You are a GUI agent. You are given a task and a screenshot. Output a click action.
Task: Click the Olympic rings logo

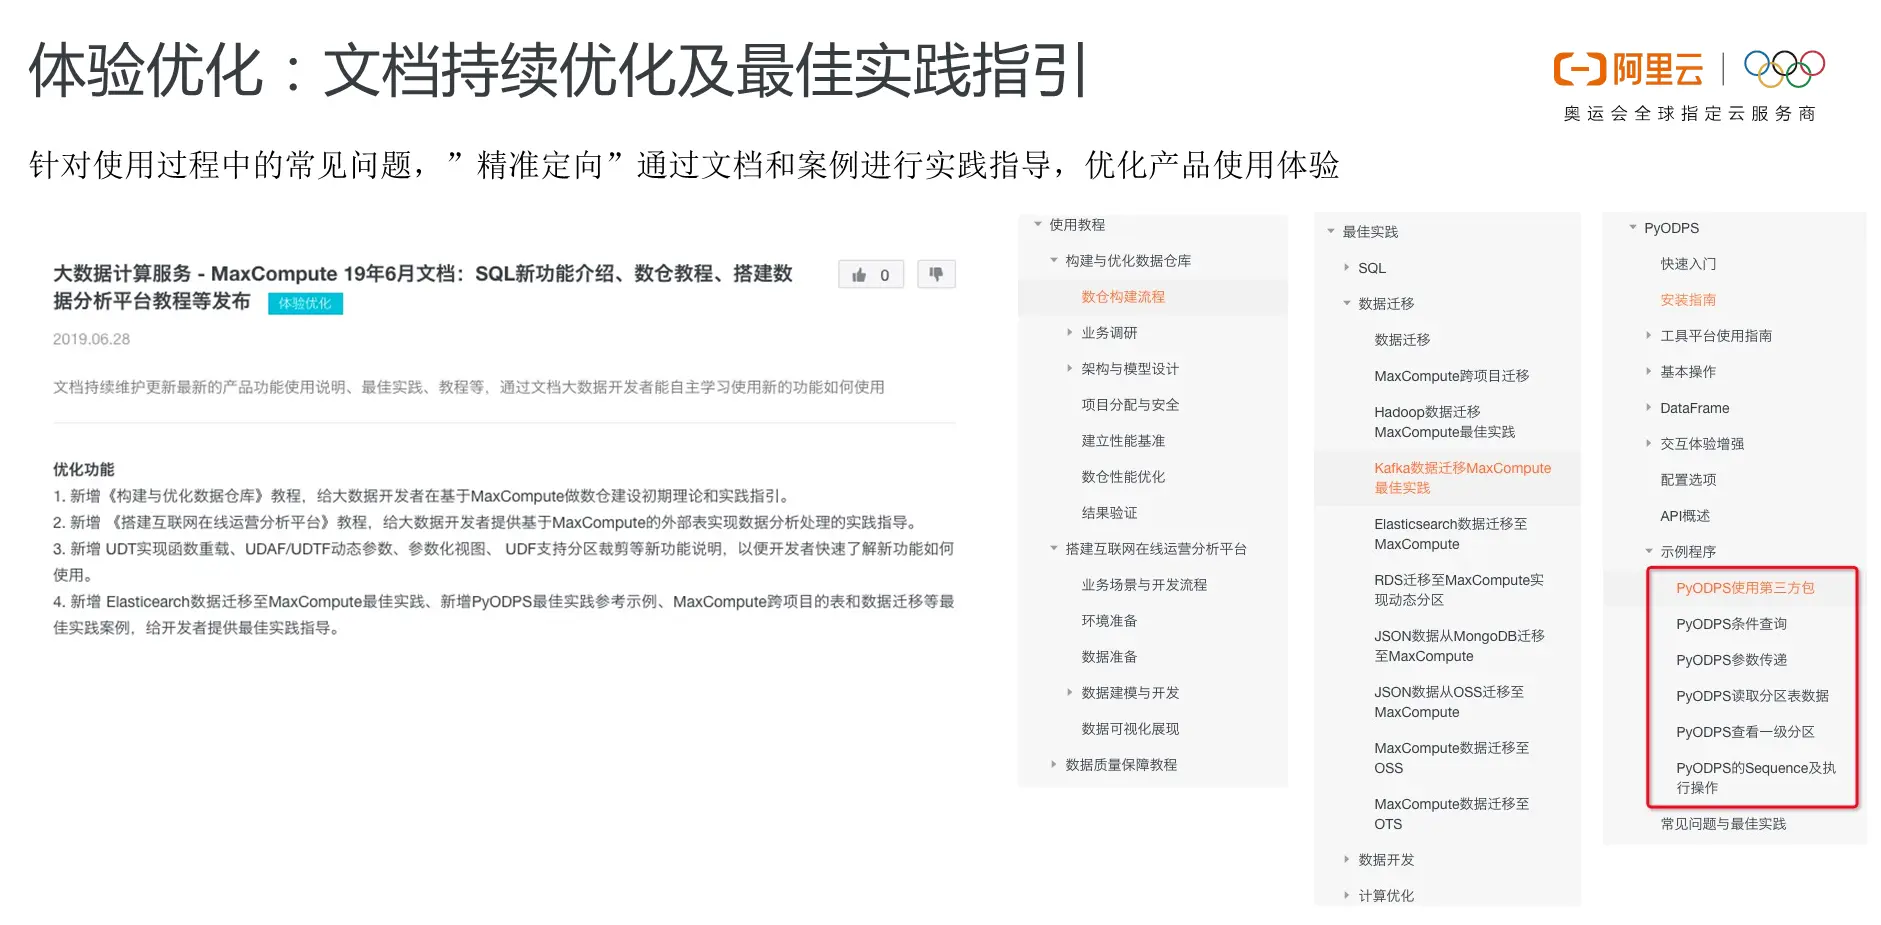tap(1785, 68)
